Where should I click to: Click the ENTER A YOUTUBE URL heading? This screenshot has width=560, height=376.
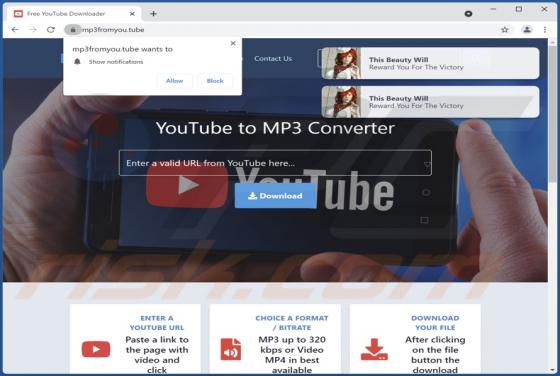(157, 322)
